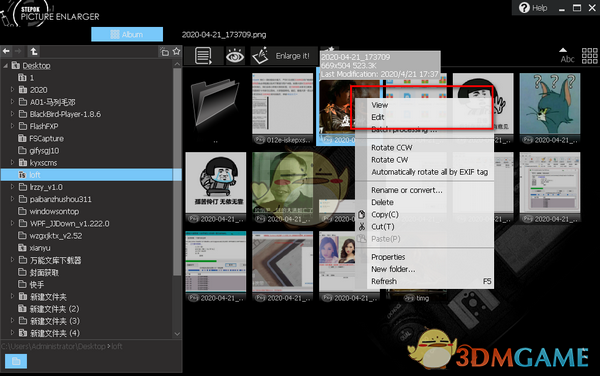Click the path text ending in loft
The width and height of the screenshot is (600, 376).
62,347
